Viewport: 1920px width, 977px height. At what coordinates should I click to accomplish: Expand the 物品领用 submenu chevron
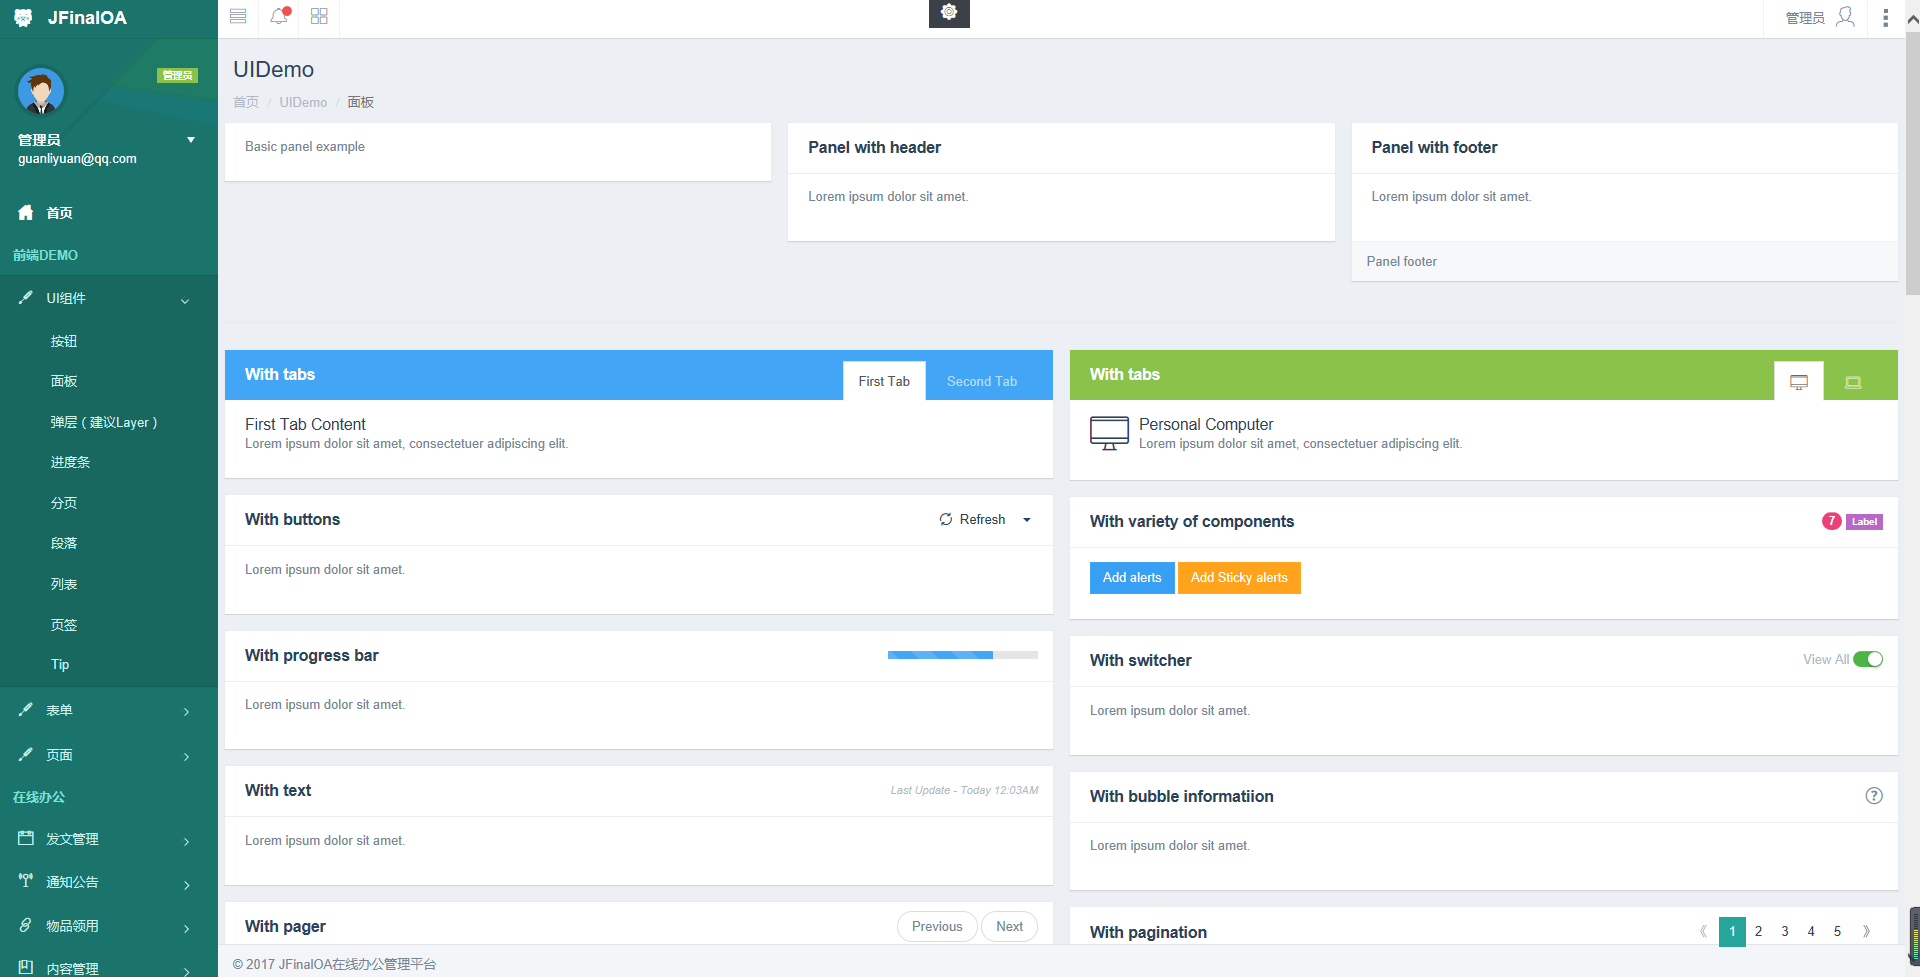[186, 929]
